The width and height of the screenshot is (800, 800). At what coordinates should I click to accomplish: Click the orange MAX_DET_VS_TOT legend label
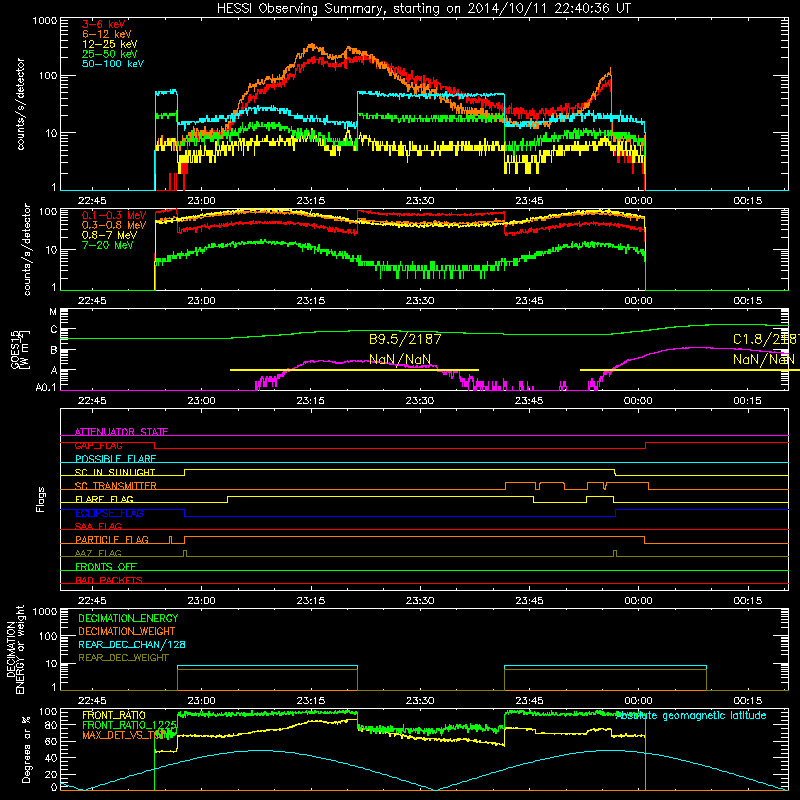pyautogui.click(x=124, y=735)
